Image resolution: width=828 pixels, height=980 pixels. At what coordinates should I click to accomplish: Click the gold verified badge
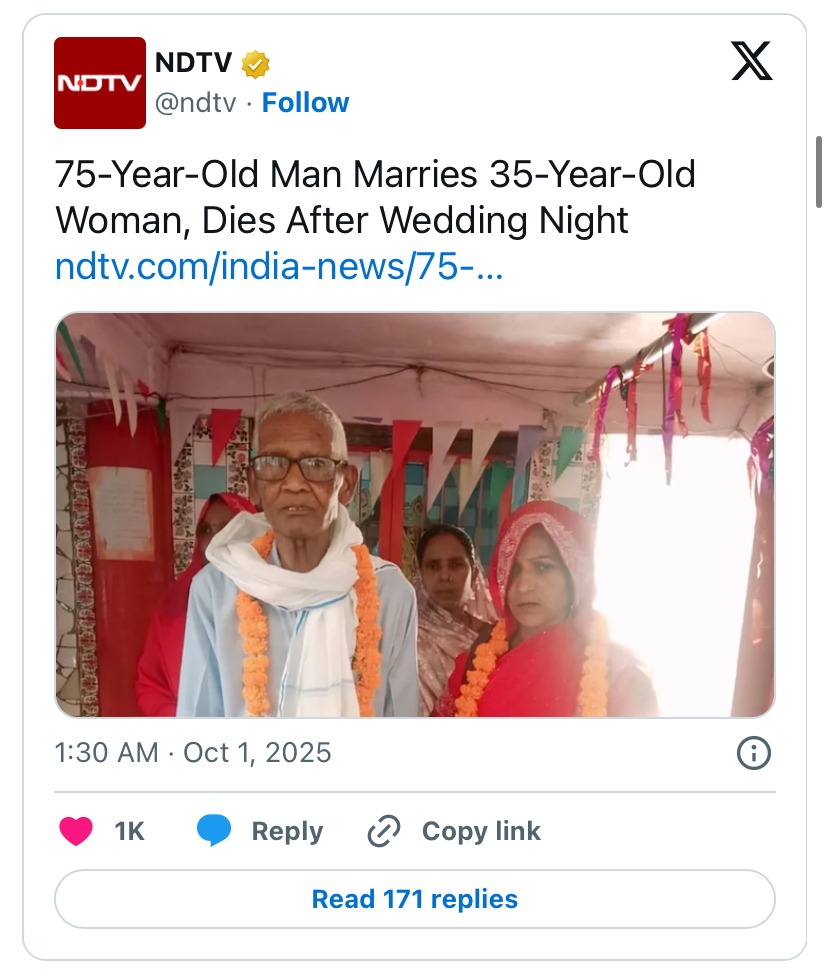point(256,65)
